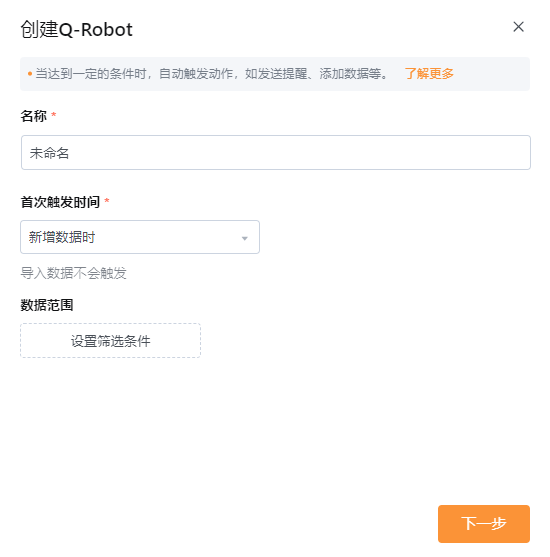This screenshot has width=550, height=557.
Task: Click the red asterisk next to 名称
Action: [x=54, y=114]
